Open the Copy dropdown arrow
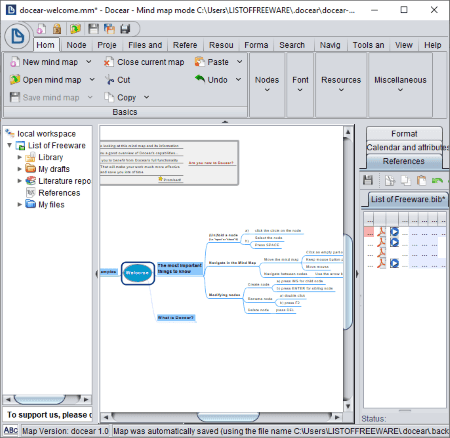 [x=146, y=97]
